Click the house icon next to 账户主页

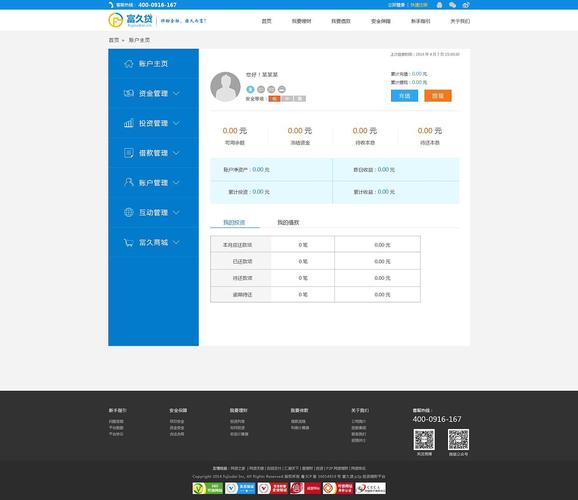(x=129, y=64)
